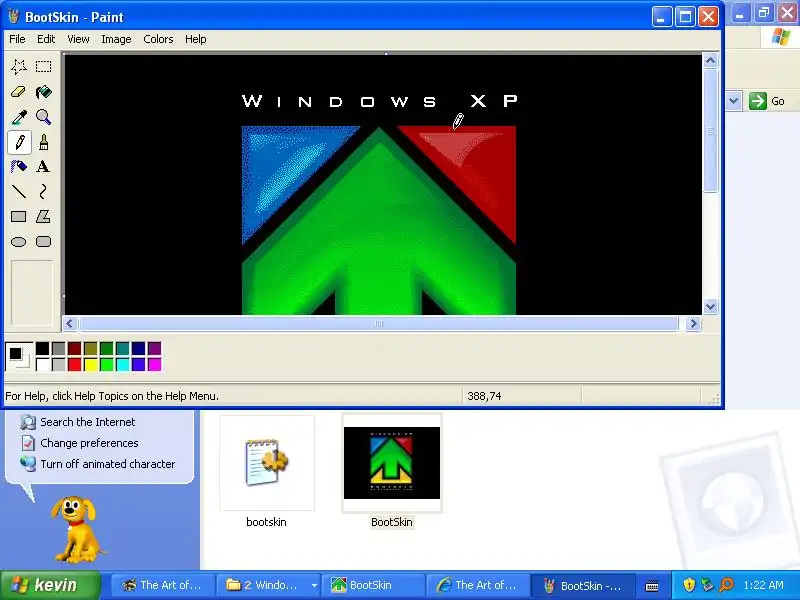Open the Start menu labeled kevin
Screen dimensions: 800x600
click(51, 585)
